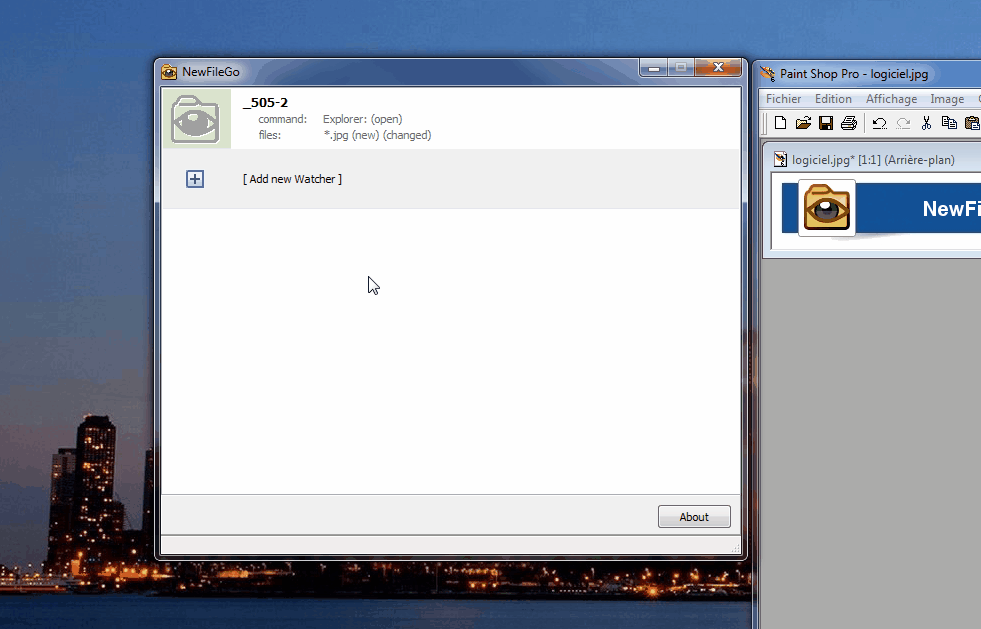
Task: Click the Paste clipboard icon in Paint Shop Pro
Action: point(972,123)
